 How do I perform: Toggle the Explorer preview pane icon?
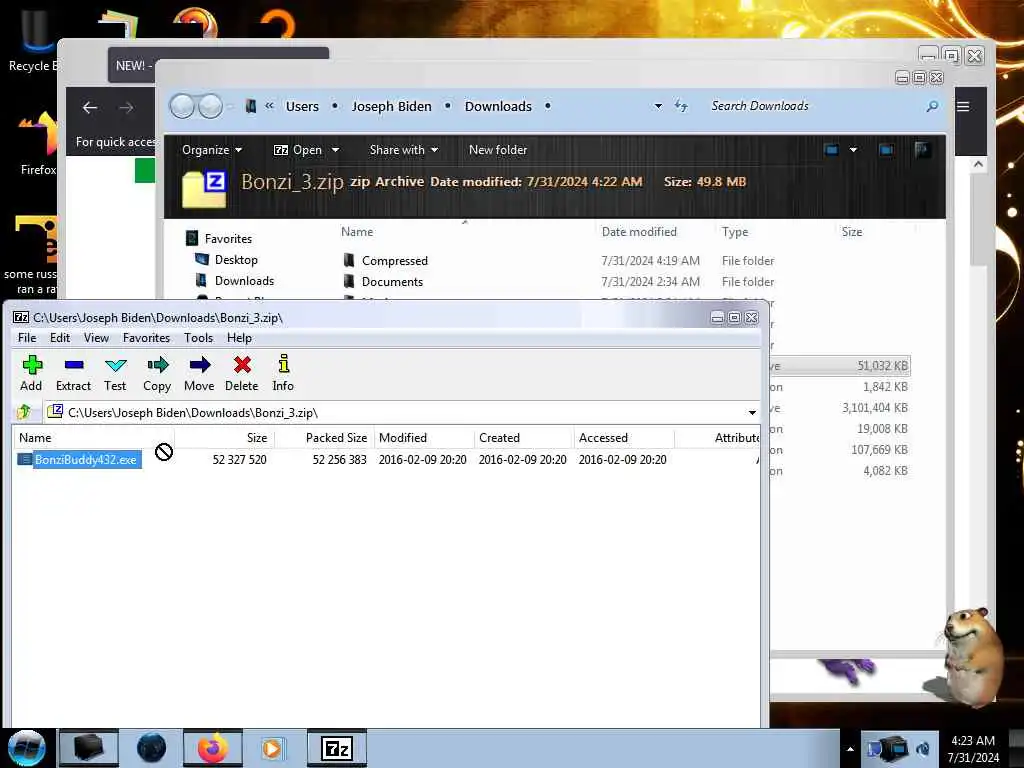[x=886, y=150]
